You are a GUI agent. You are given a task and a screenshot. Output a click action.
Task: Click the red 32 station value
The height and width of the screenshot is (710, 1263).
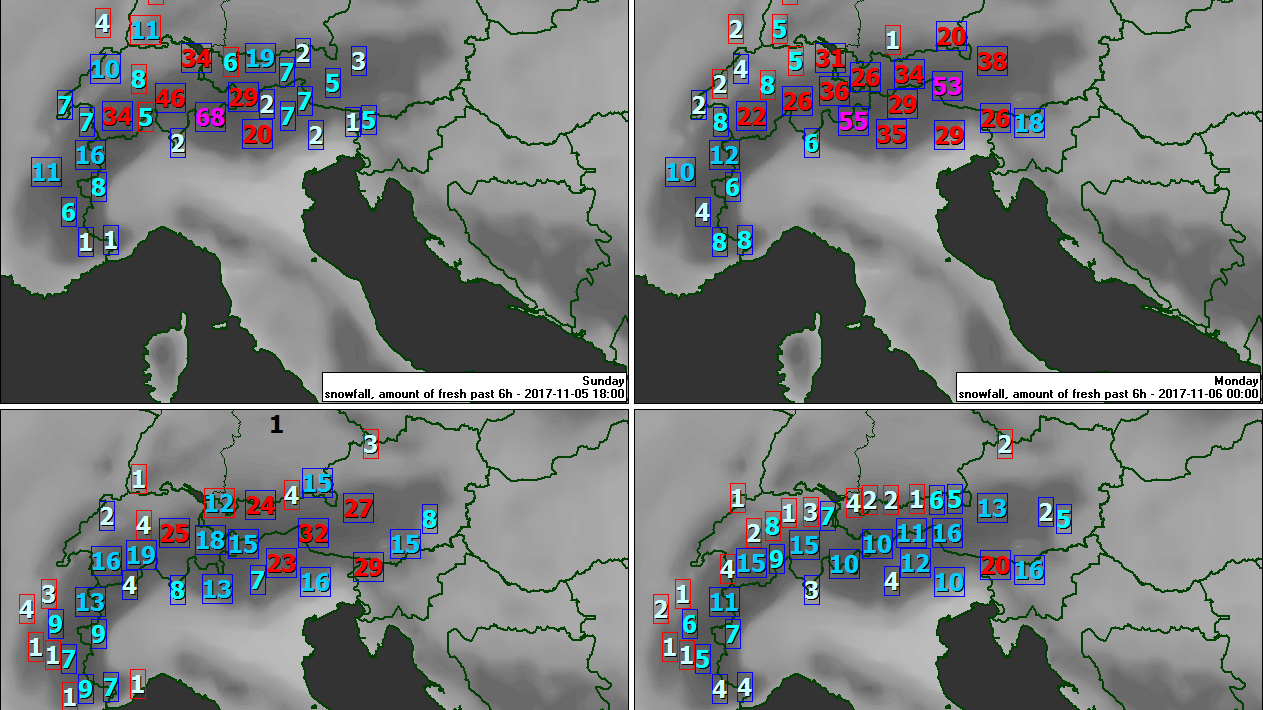[x=314, y=531]
